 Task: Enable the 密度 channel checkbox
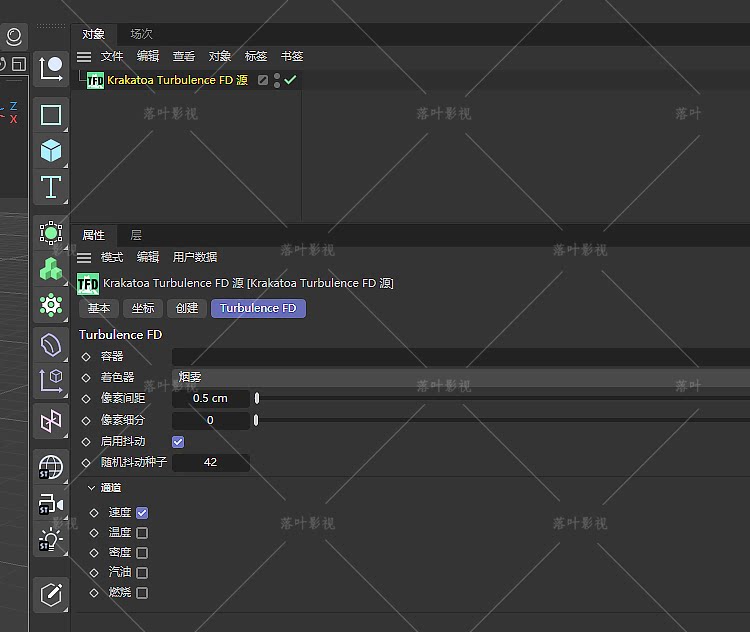click(142, 553)
